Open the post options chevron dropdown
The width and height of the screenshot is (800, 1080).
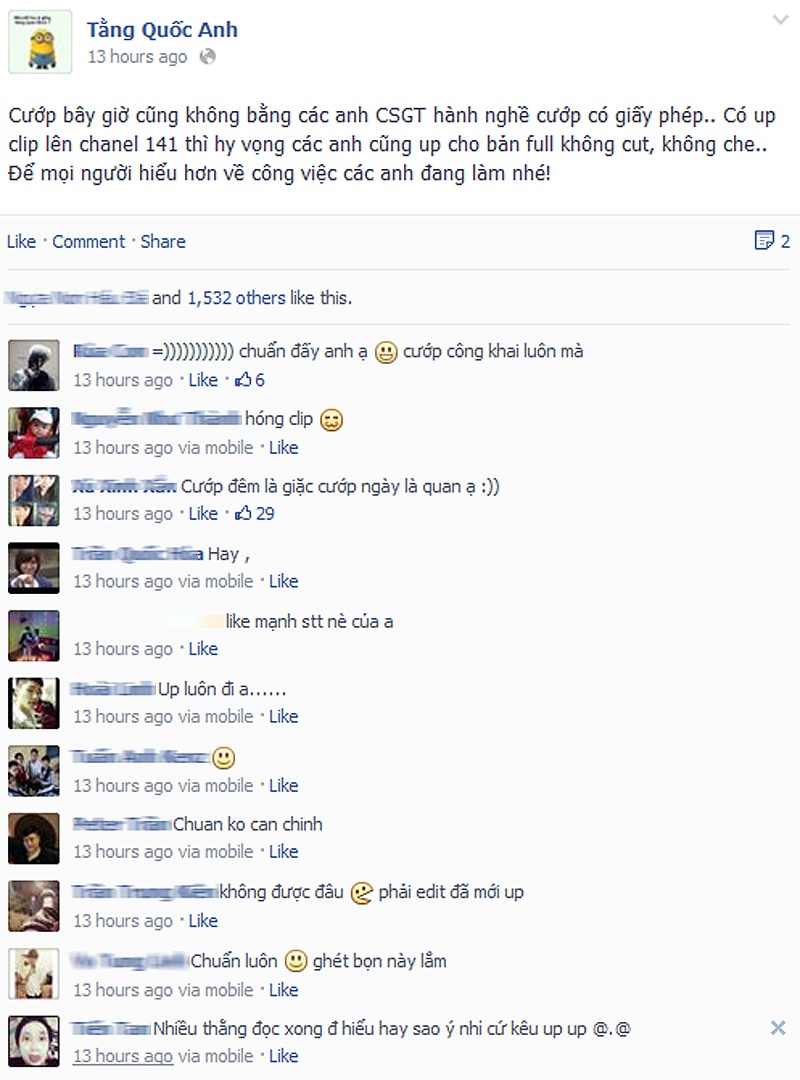(x=779, y=20)
